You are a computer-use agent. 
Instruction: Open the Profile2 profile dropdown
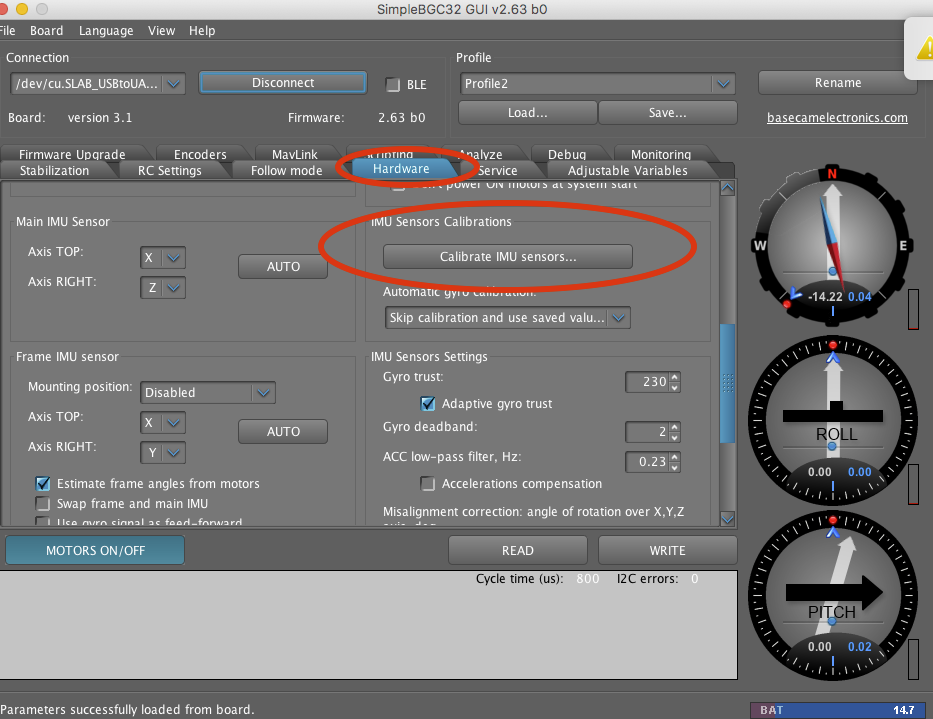[597, 83]
